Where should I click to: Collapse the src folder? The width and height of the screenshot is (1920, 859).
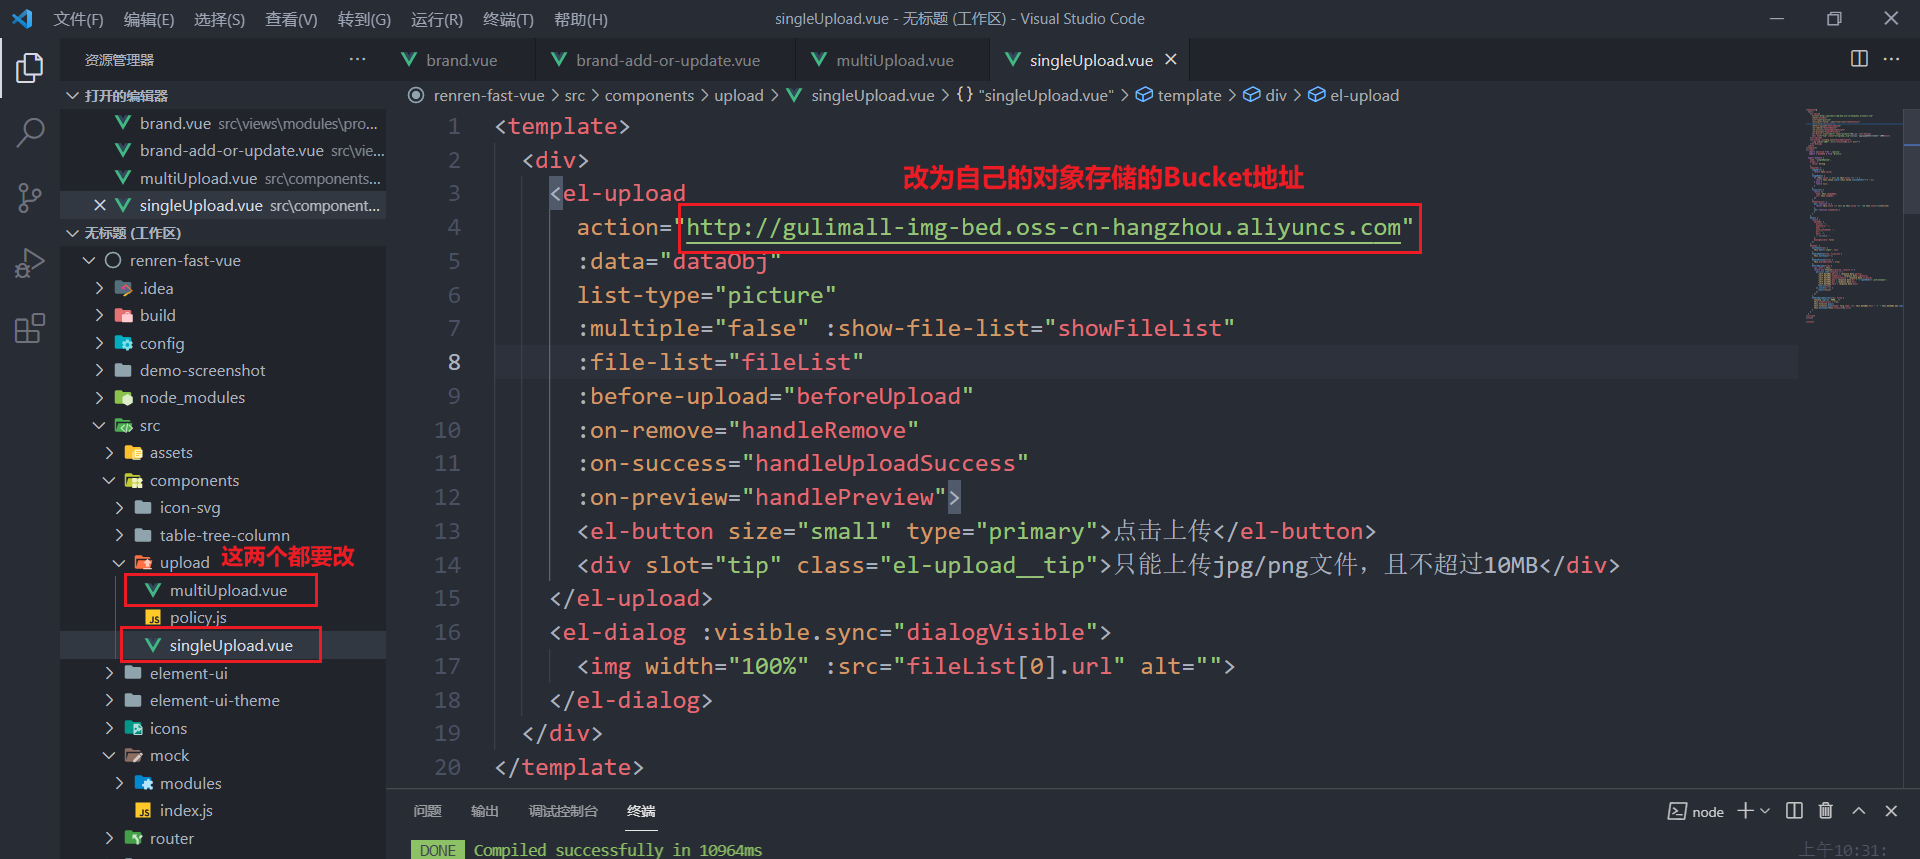point(223,425)
